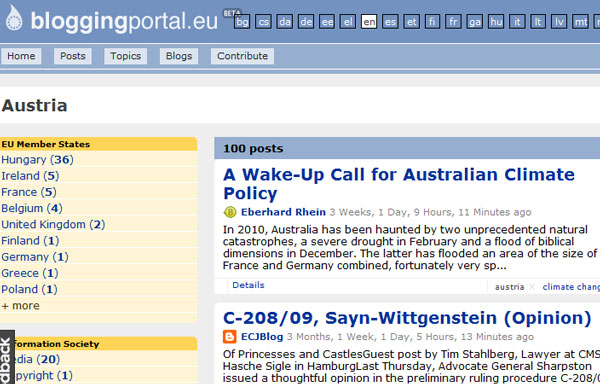This screenshot has width=600, height=384.
Task: Filter by United Kingdom (2)
Action: click(53, 225)
